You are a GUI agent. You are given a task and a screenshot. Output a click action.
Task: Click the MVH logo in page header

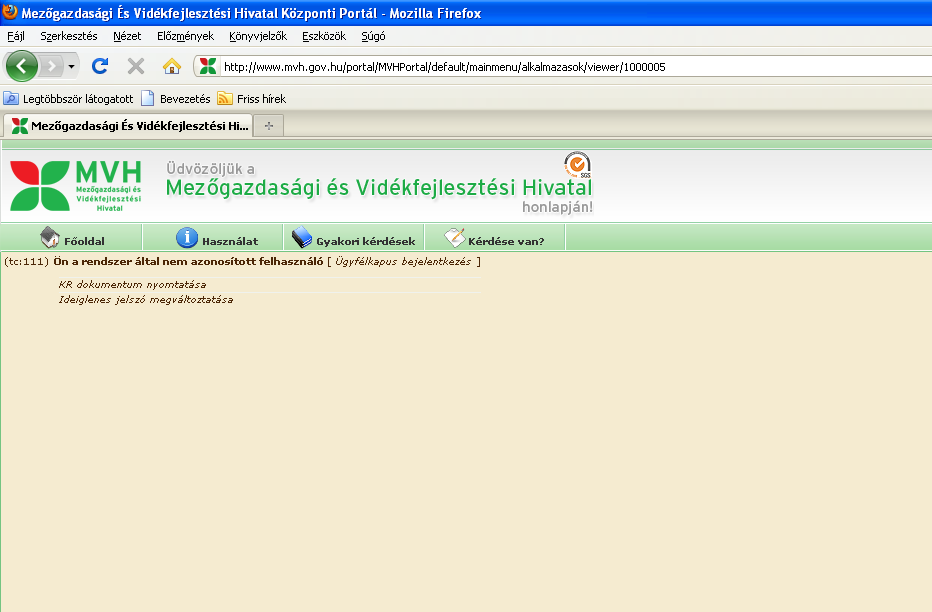click(x=76, y=185)
